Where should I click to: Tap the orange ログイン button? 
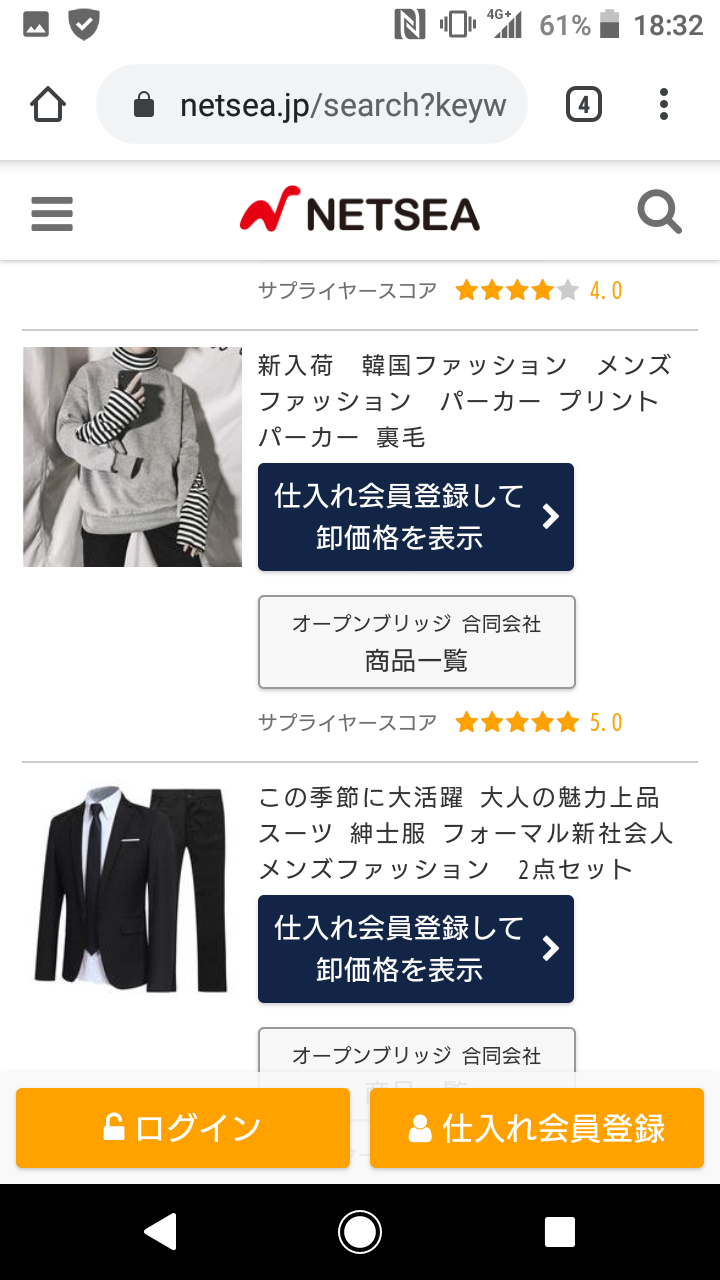[x=183, y=1128]
